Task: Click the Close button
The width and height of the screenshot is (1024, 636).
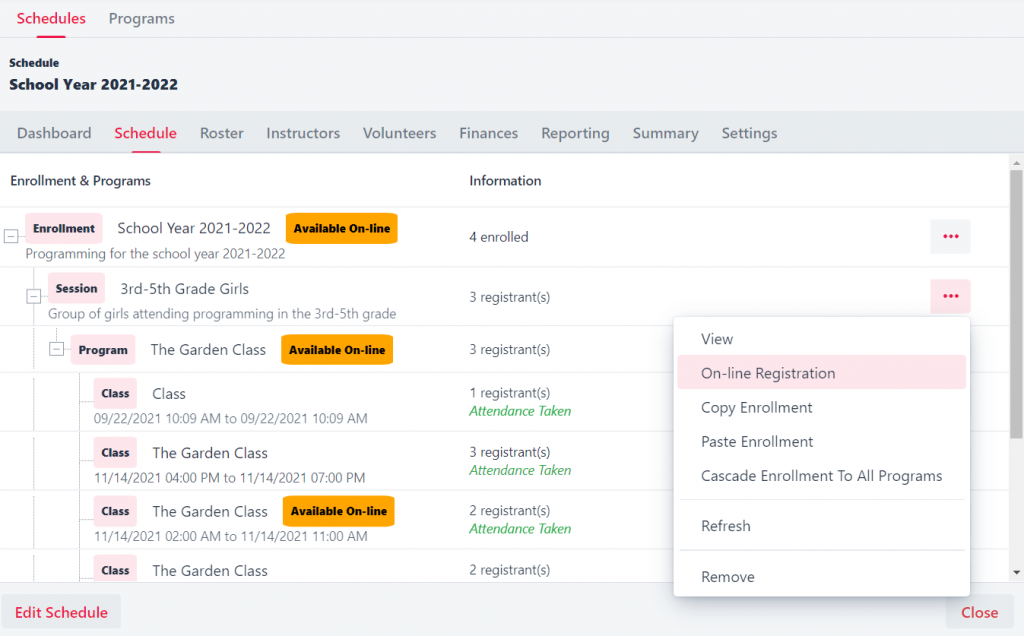Action: point(979,612)
